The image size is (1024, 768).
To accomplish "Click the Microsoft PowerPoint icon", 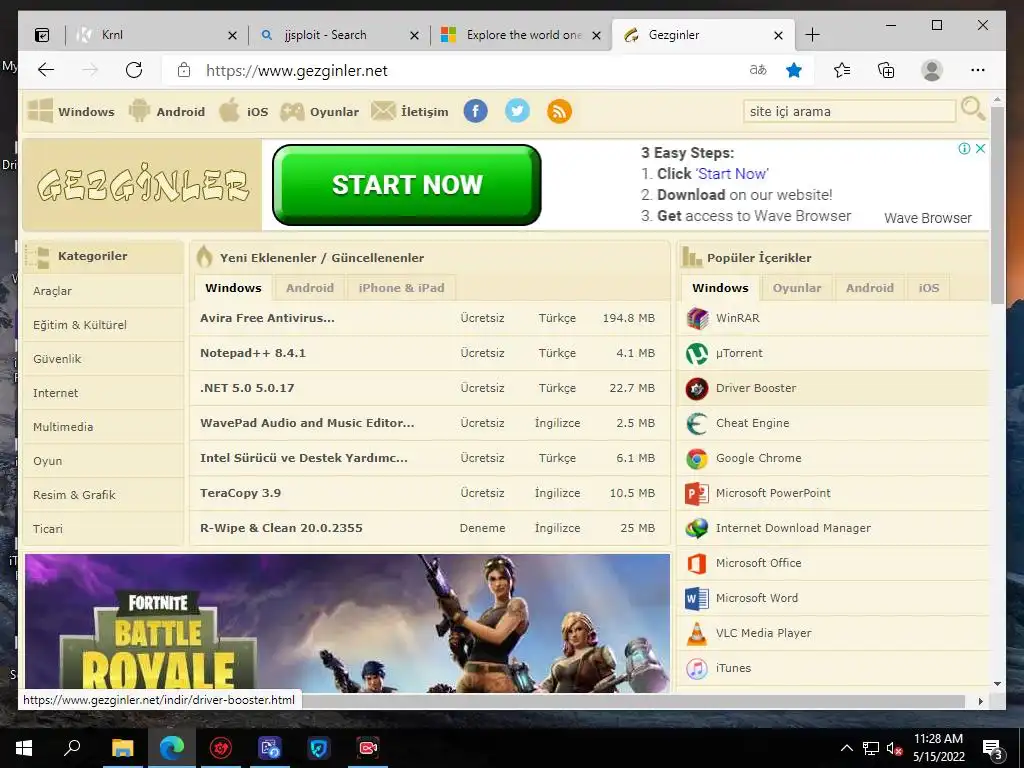I will (697, 494).
